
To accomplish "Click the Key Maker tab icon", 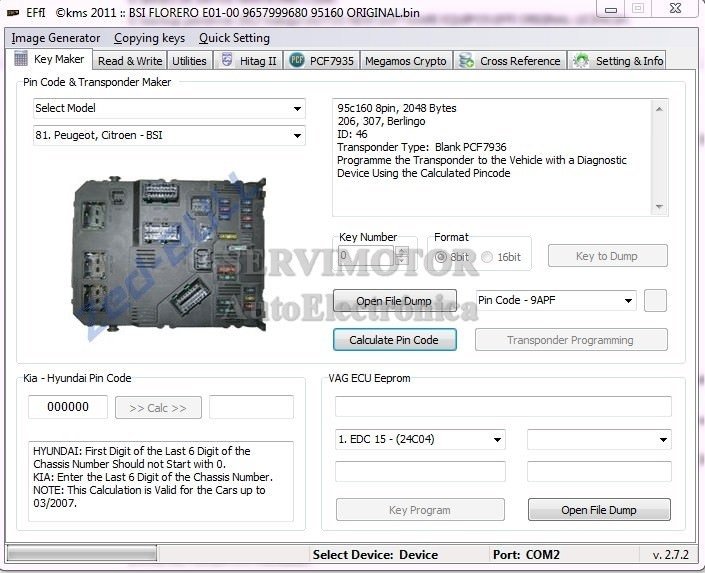I will click(21, 60).
